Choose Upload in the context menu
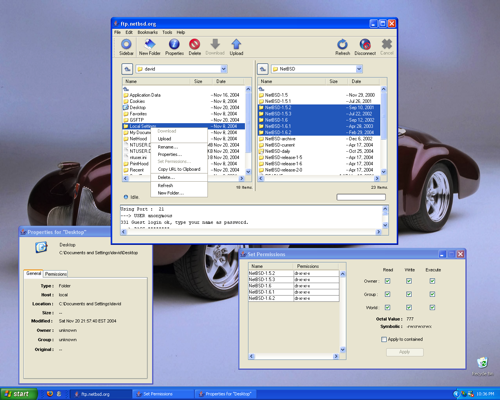 click(x=179, y=139)
